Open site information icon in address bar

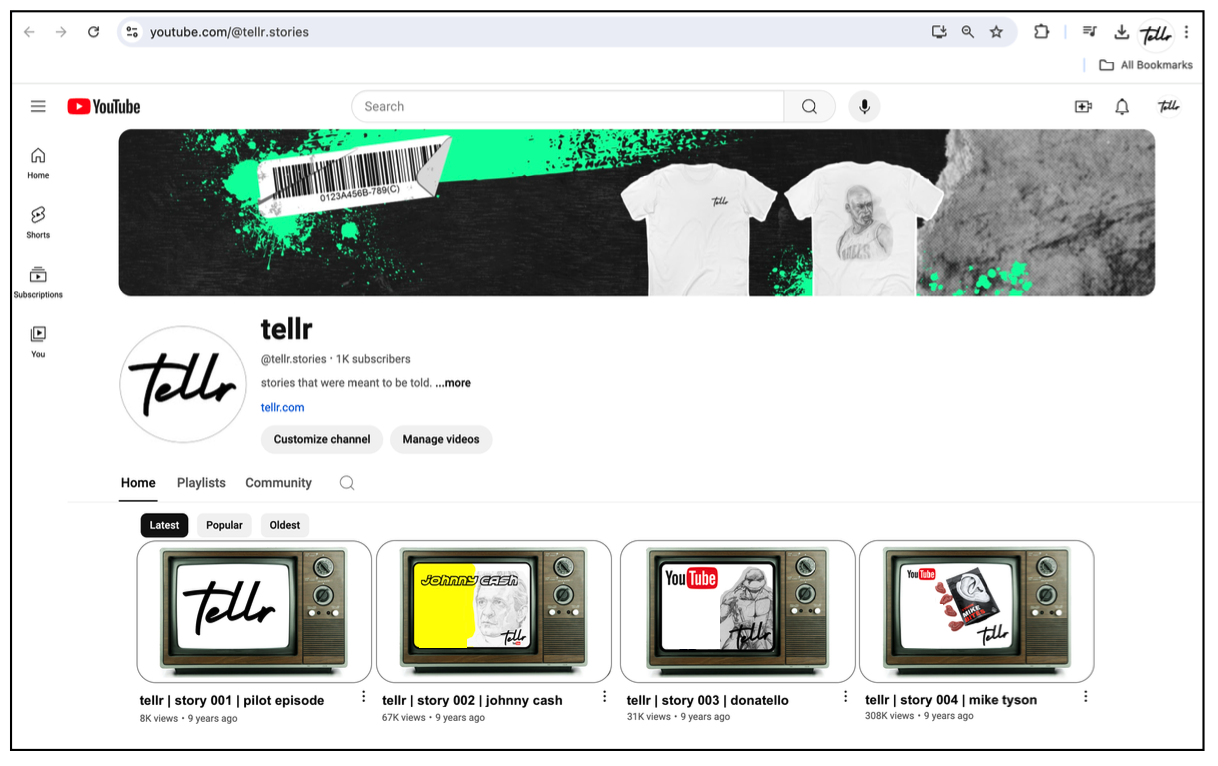click(132, 32)
